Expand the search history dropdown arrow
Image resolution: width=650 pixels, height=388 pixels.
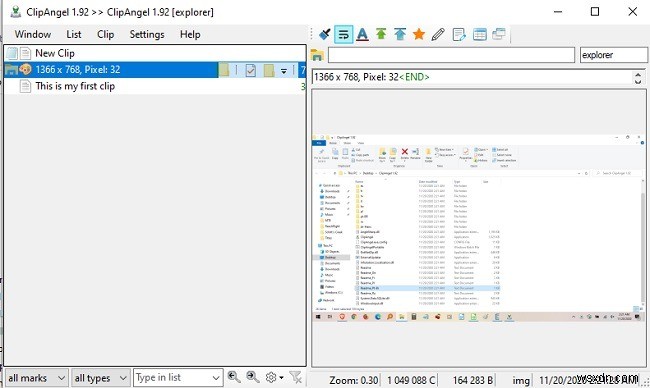[216, 378]
